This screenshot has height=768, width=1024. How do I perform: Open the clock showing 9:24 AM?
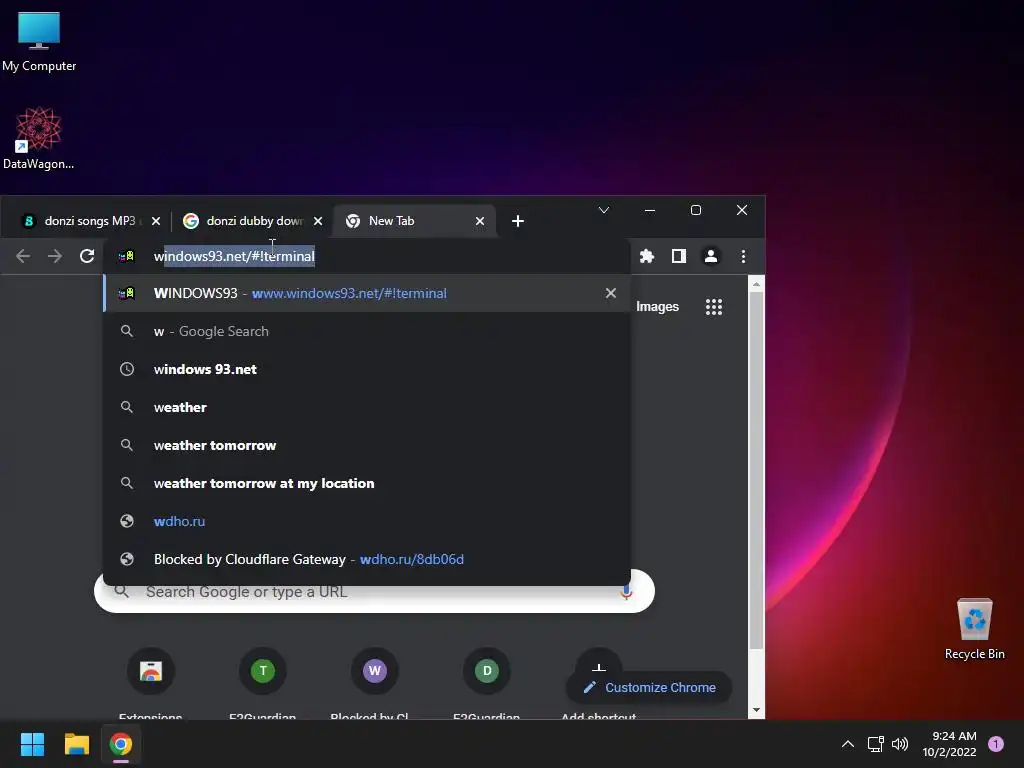pos(949,744)
